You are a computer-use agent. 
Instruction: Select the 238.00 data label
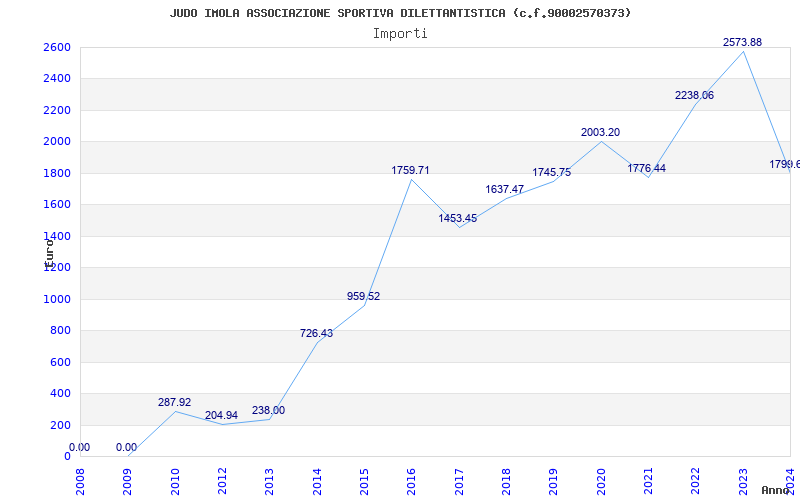click(268, 411)
